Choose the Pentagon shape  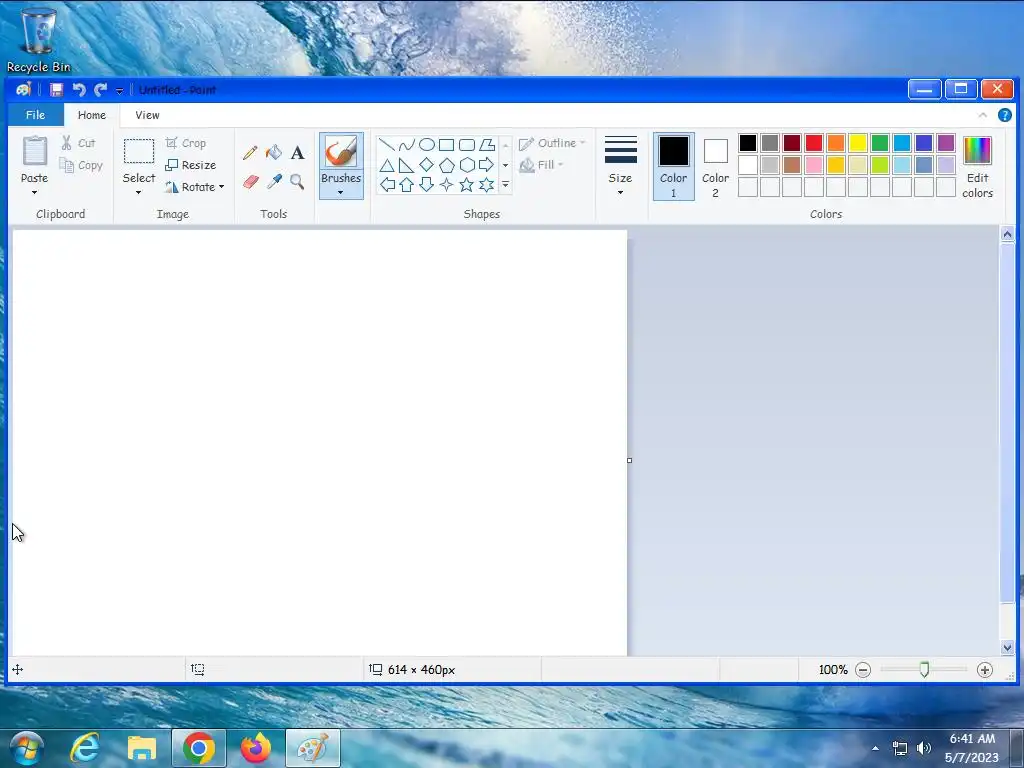[447, 165]
